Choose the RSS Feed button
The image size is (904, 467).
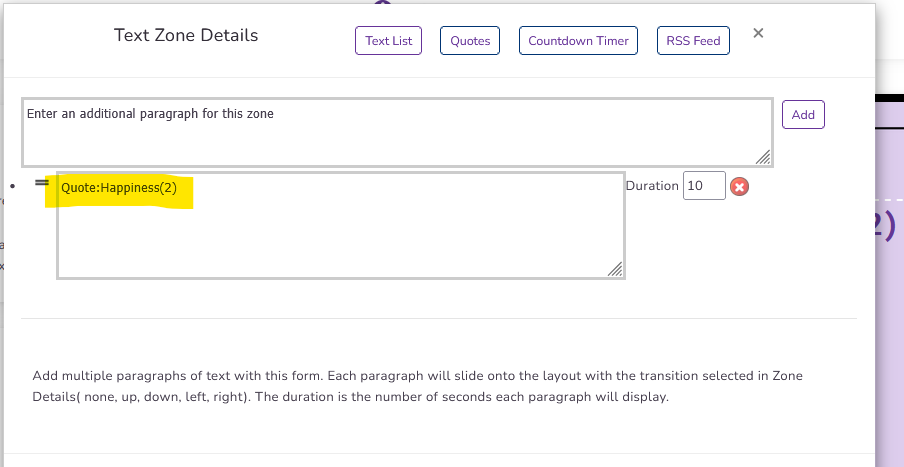693,41
